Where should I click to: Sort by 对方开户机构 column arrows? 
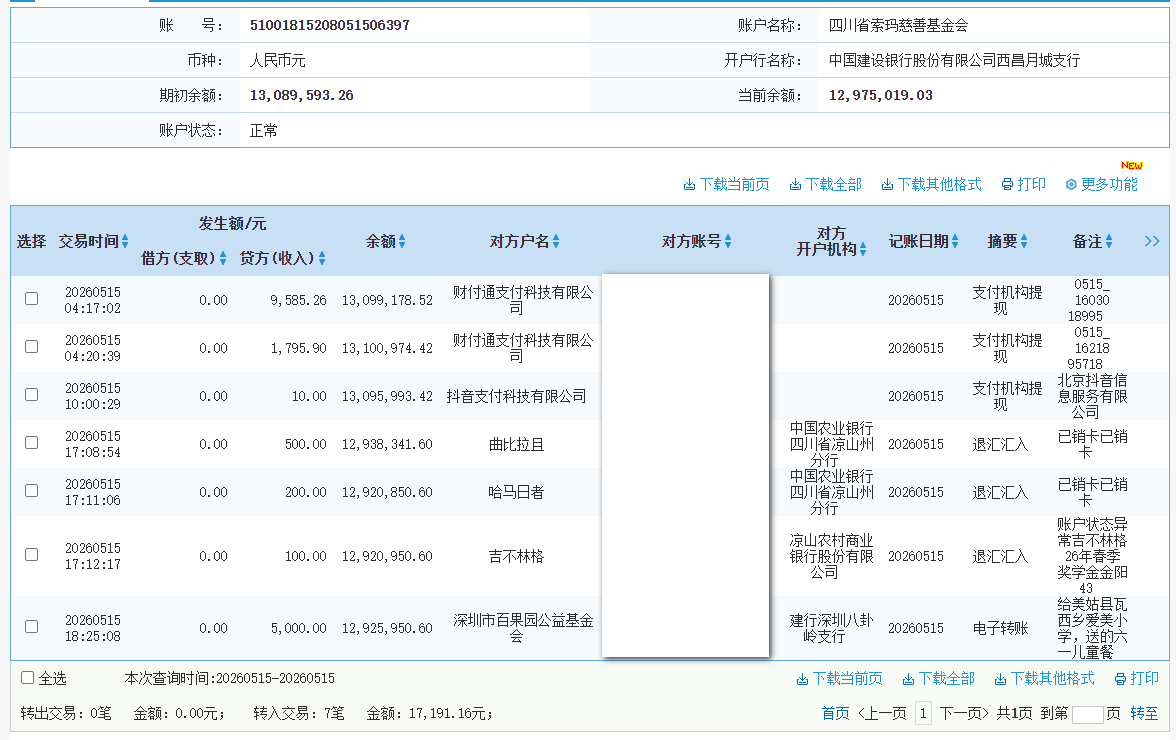click(x=863, y=249)
